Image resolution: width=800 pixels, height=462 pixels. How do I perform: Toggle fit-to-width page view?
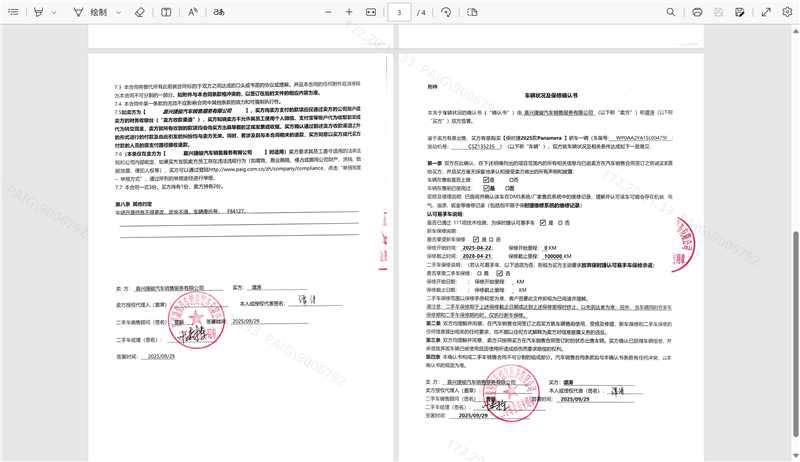pos(371,12)
